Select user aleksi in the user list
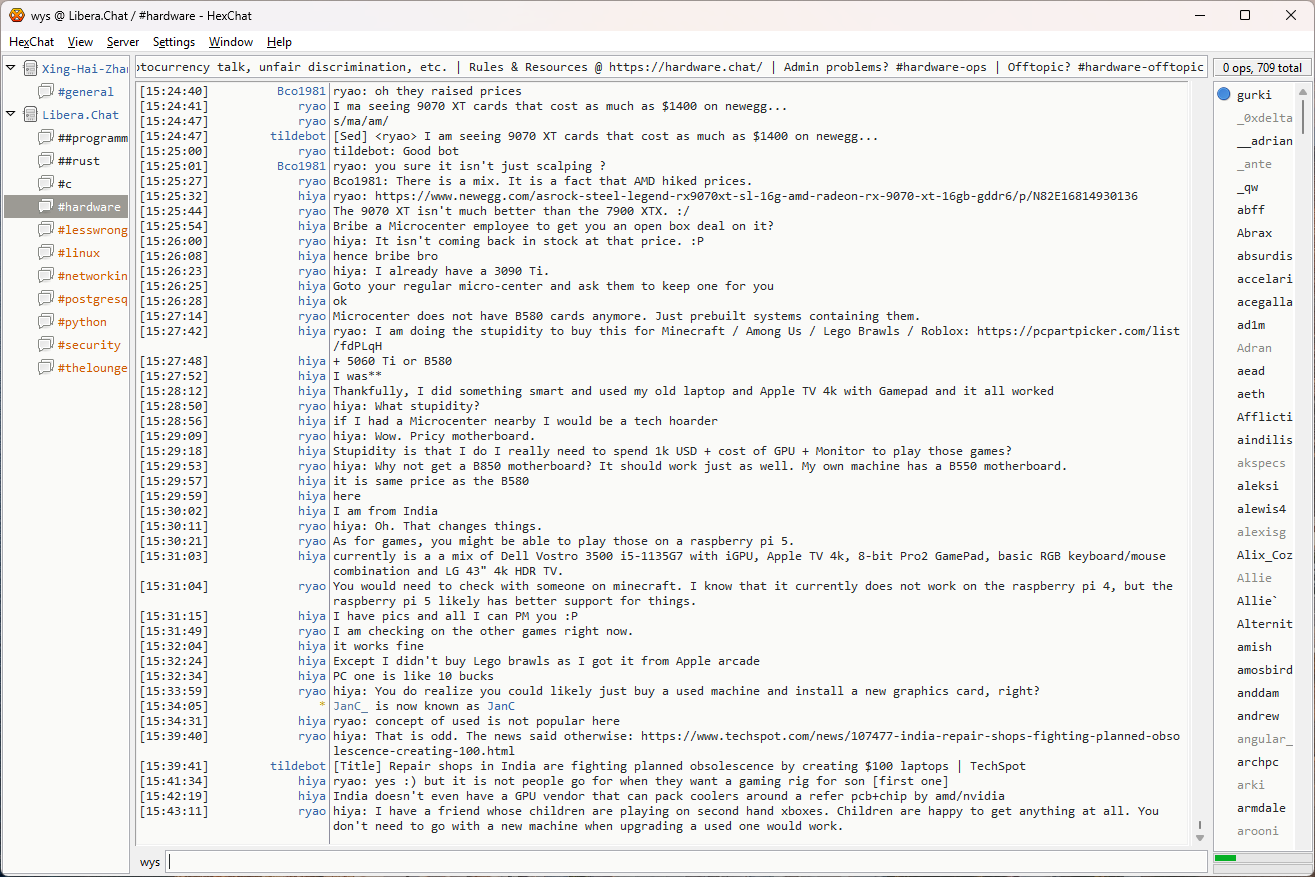 (1257, 486)
